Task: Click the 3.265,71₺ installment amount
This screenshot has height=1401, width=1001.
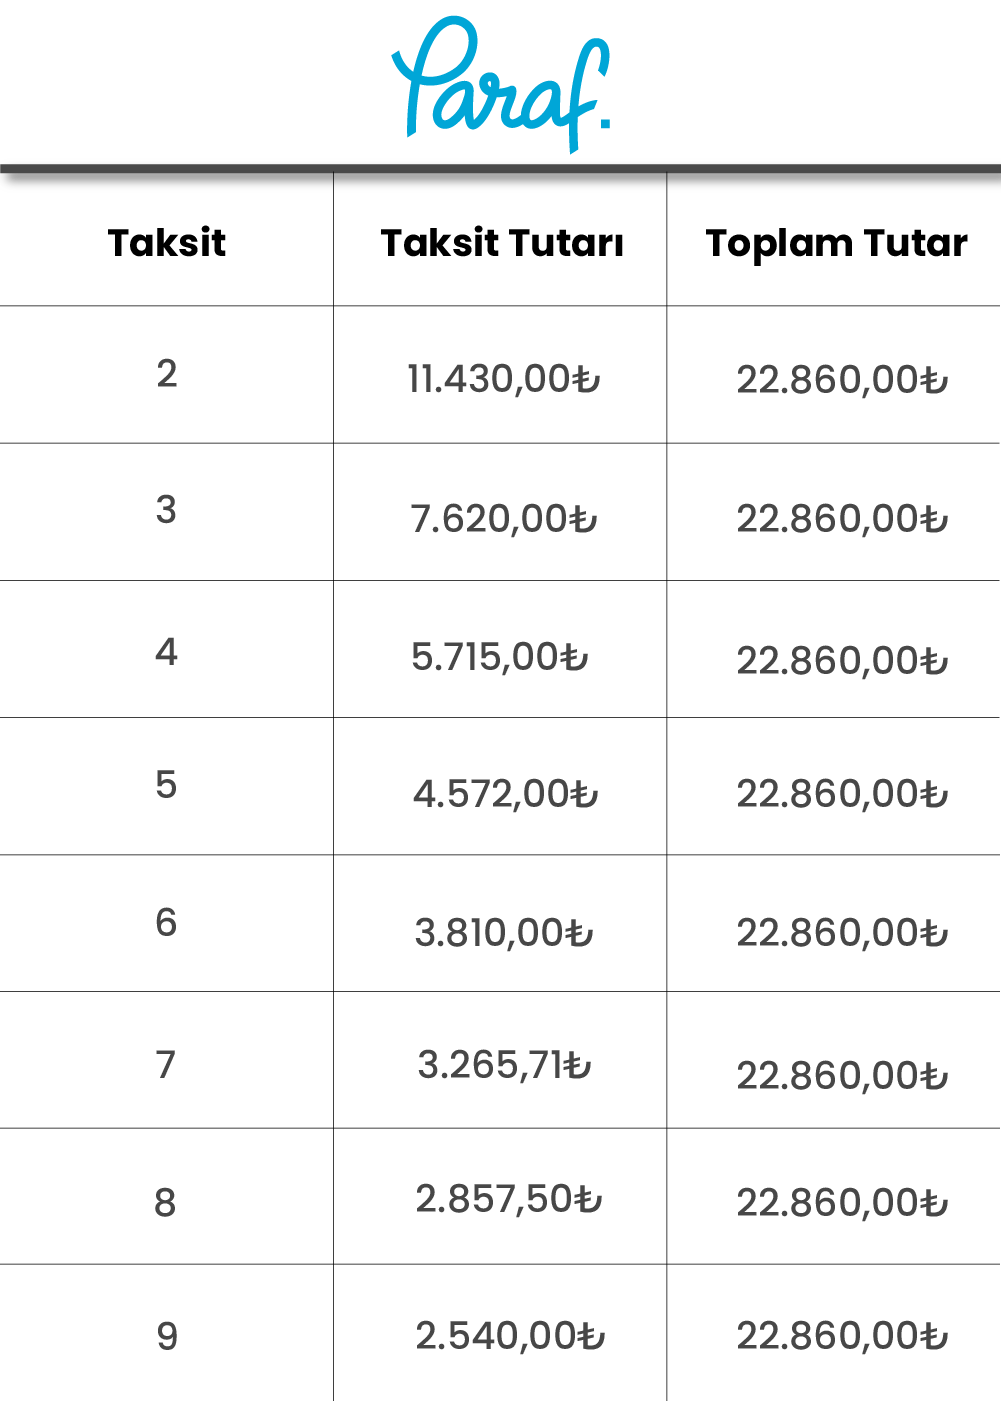Action: [505, 1065]
